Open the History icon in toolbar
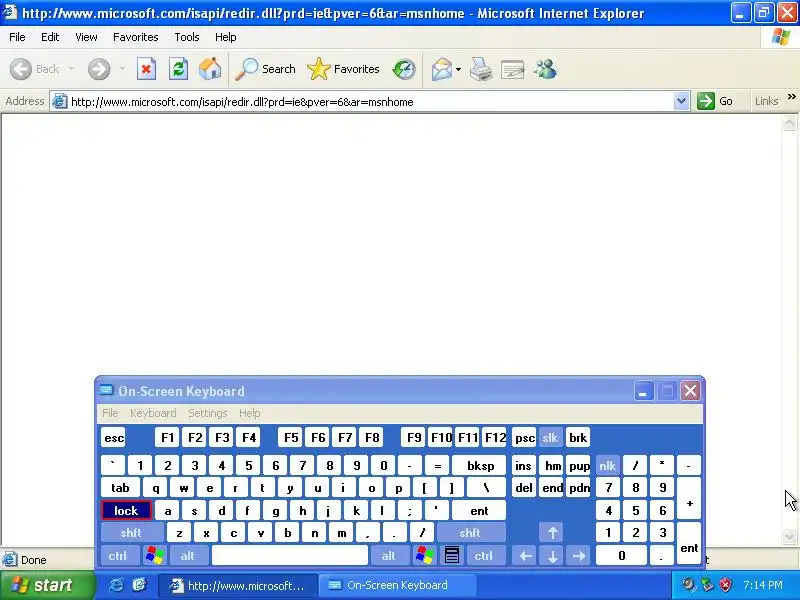 [404, 69]
